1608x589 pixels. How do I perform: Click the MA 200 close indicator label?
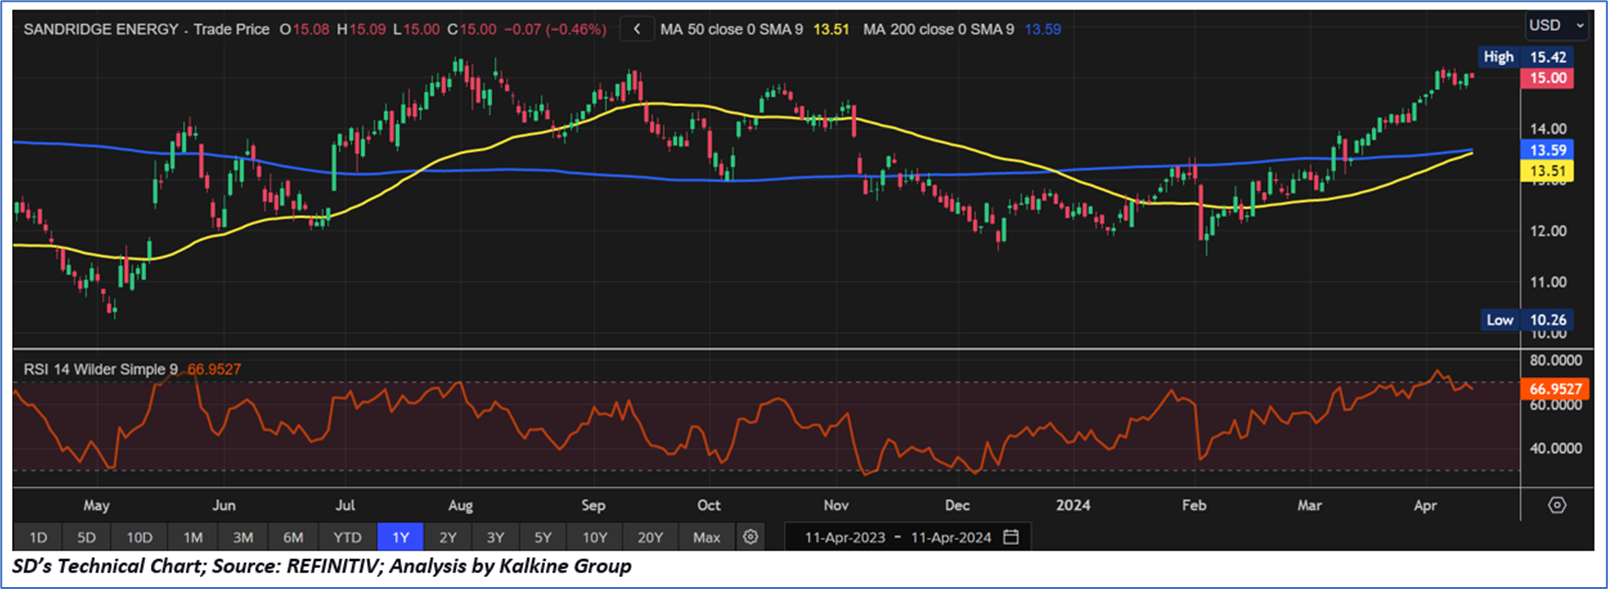click(x=938, y=29)
